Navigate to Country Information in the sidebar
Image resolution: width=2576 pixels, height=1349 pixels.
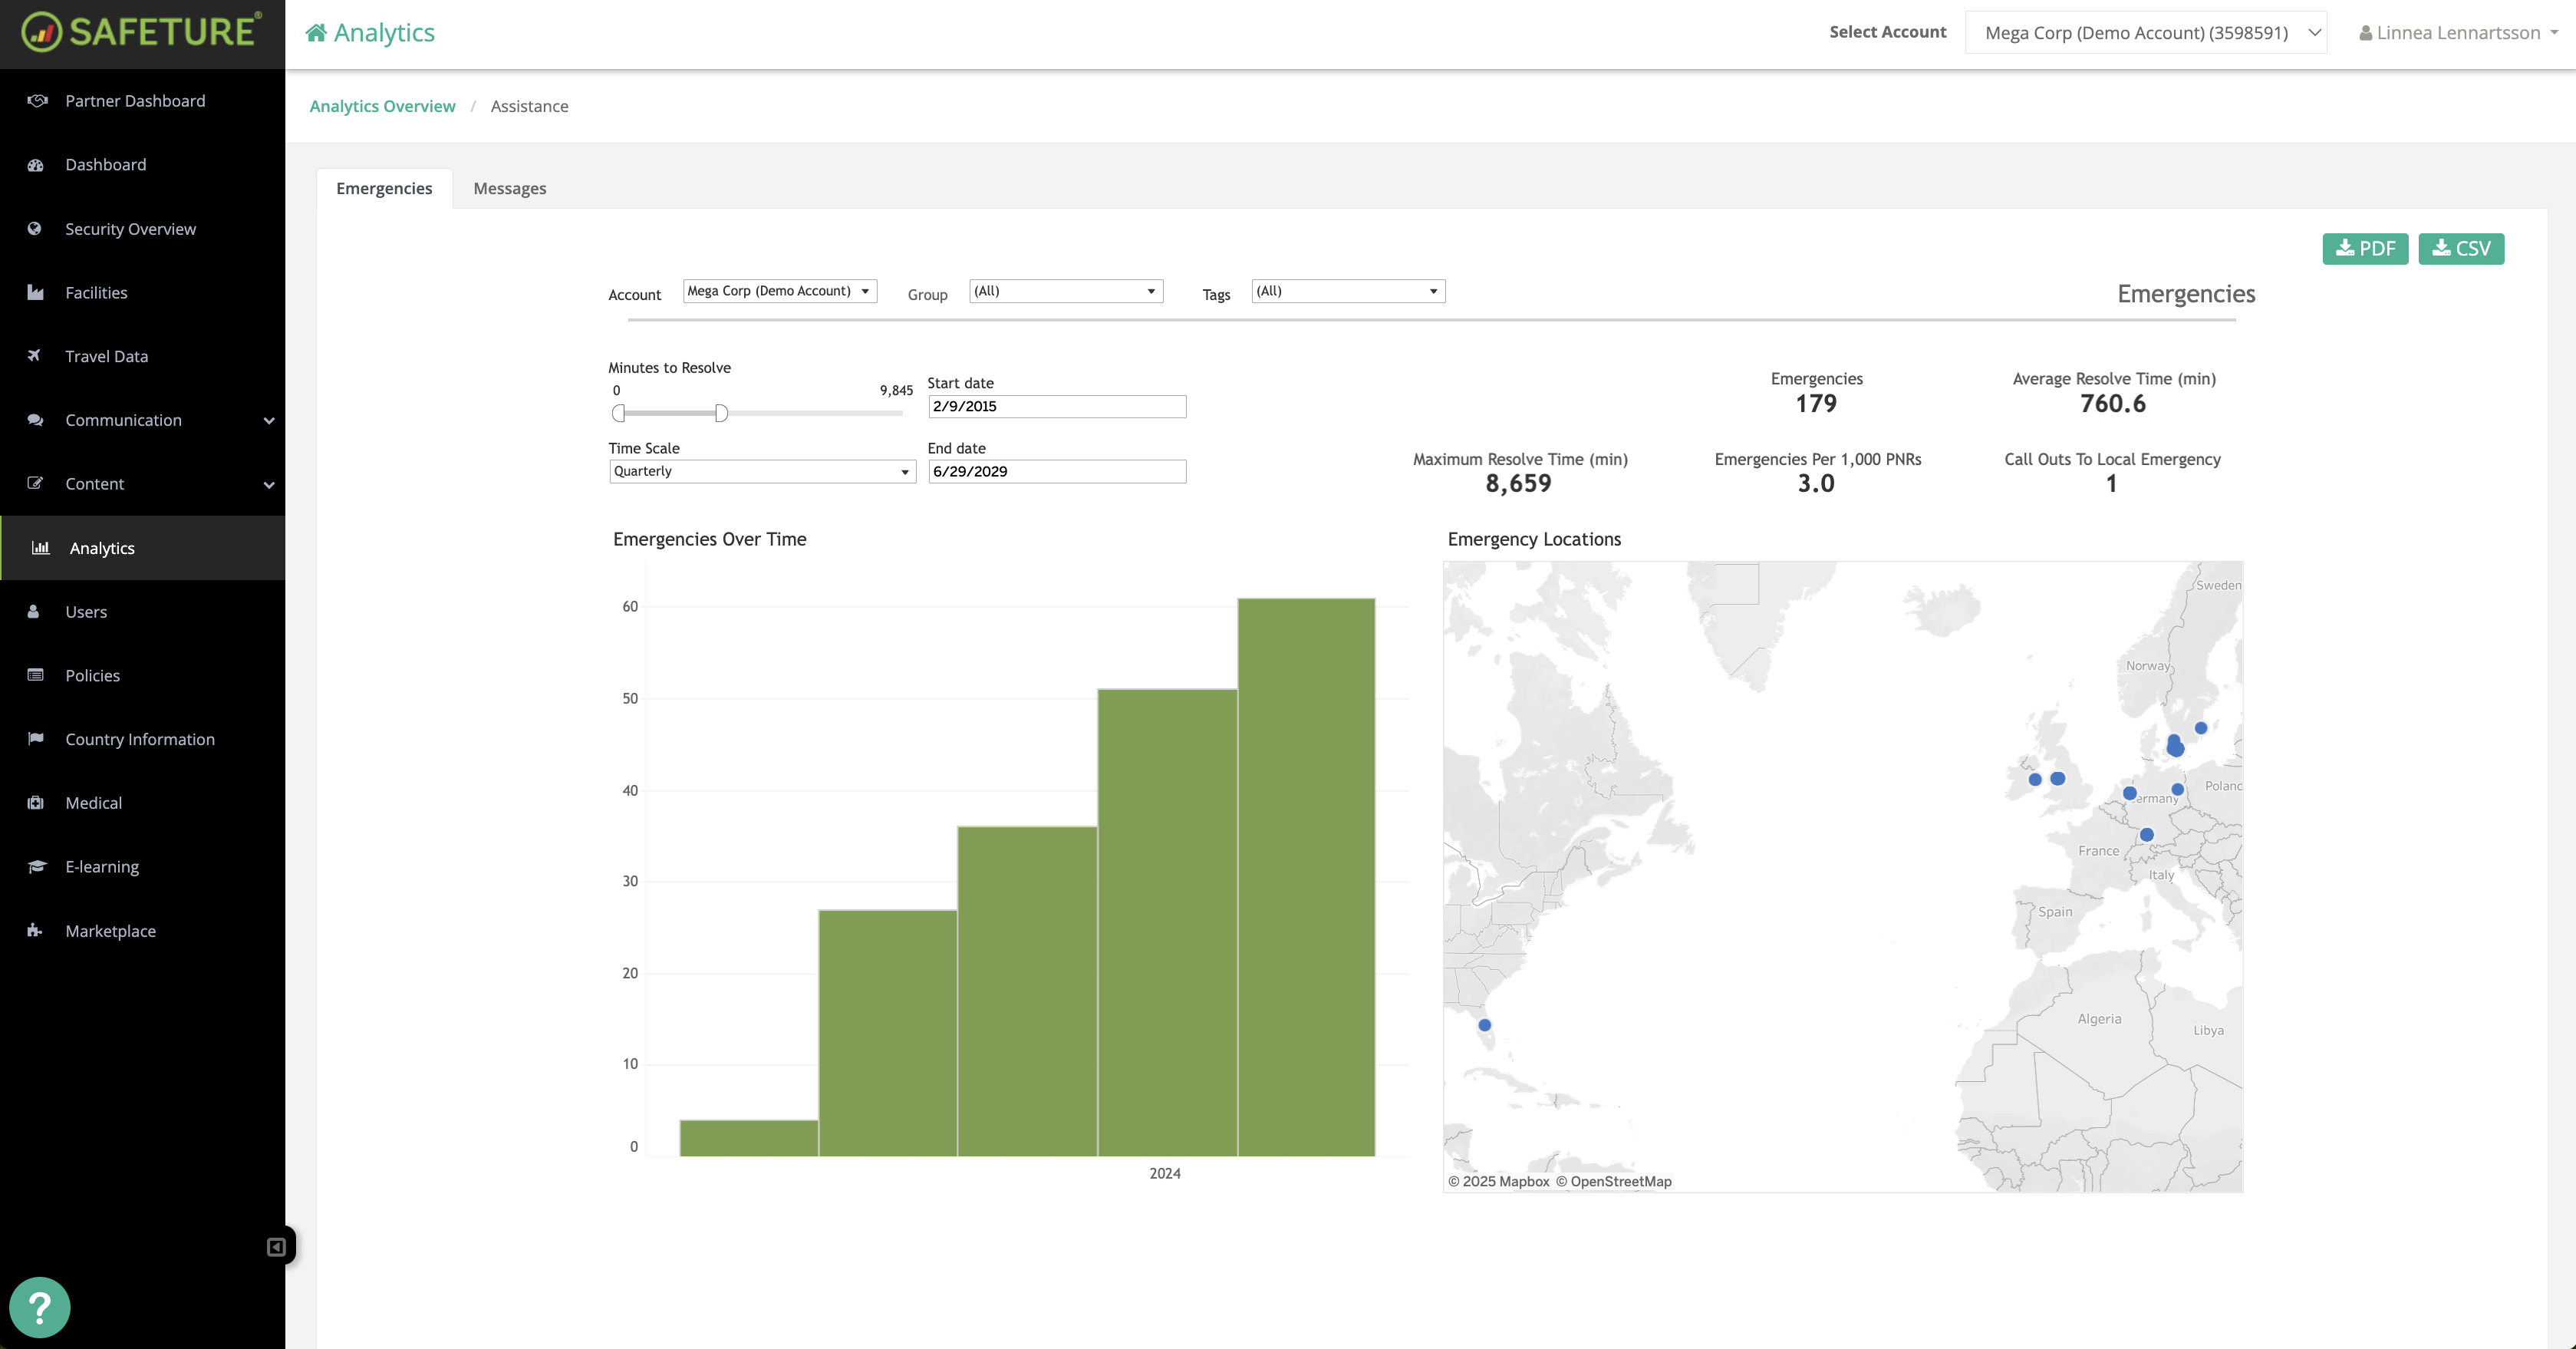pyautogui.click(x=140, y=739)
